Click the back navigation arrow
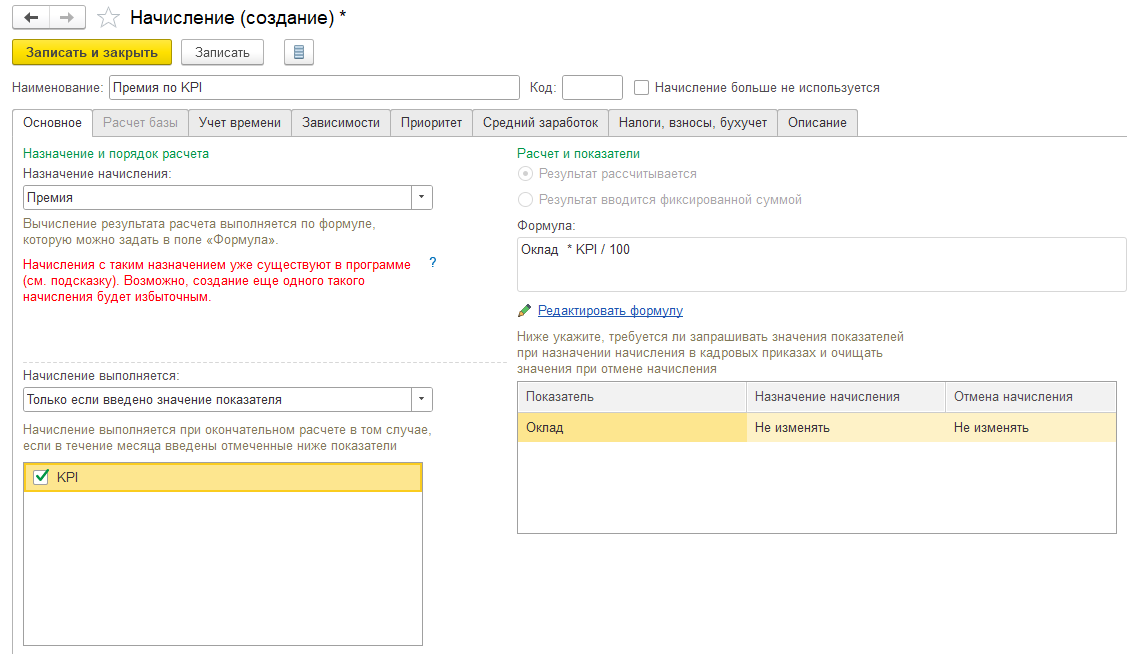 pyautogui.click(x=31, y=17)
